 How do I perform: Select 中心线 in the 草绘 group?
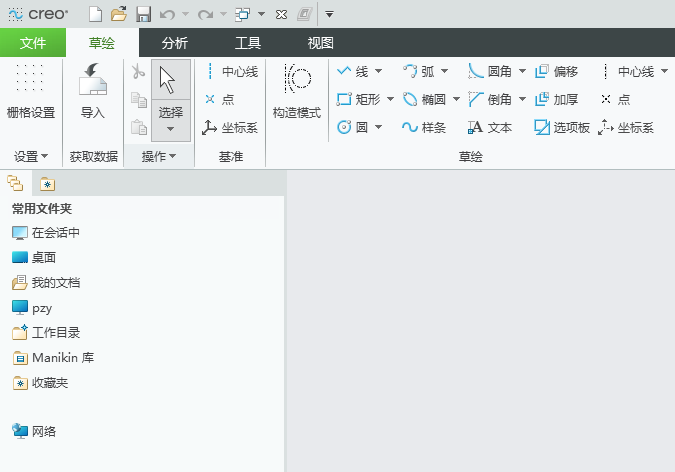pos(629,71)
